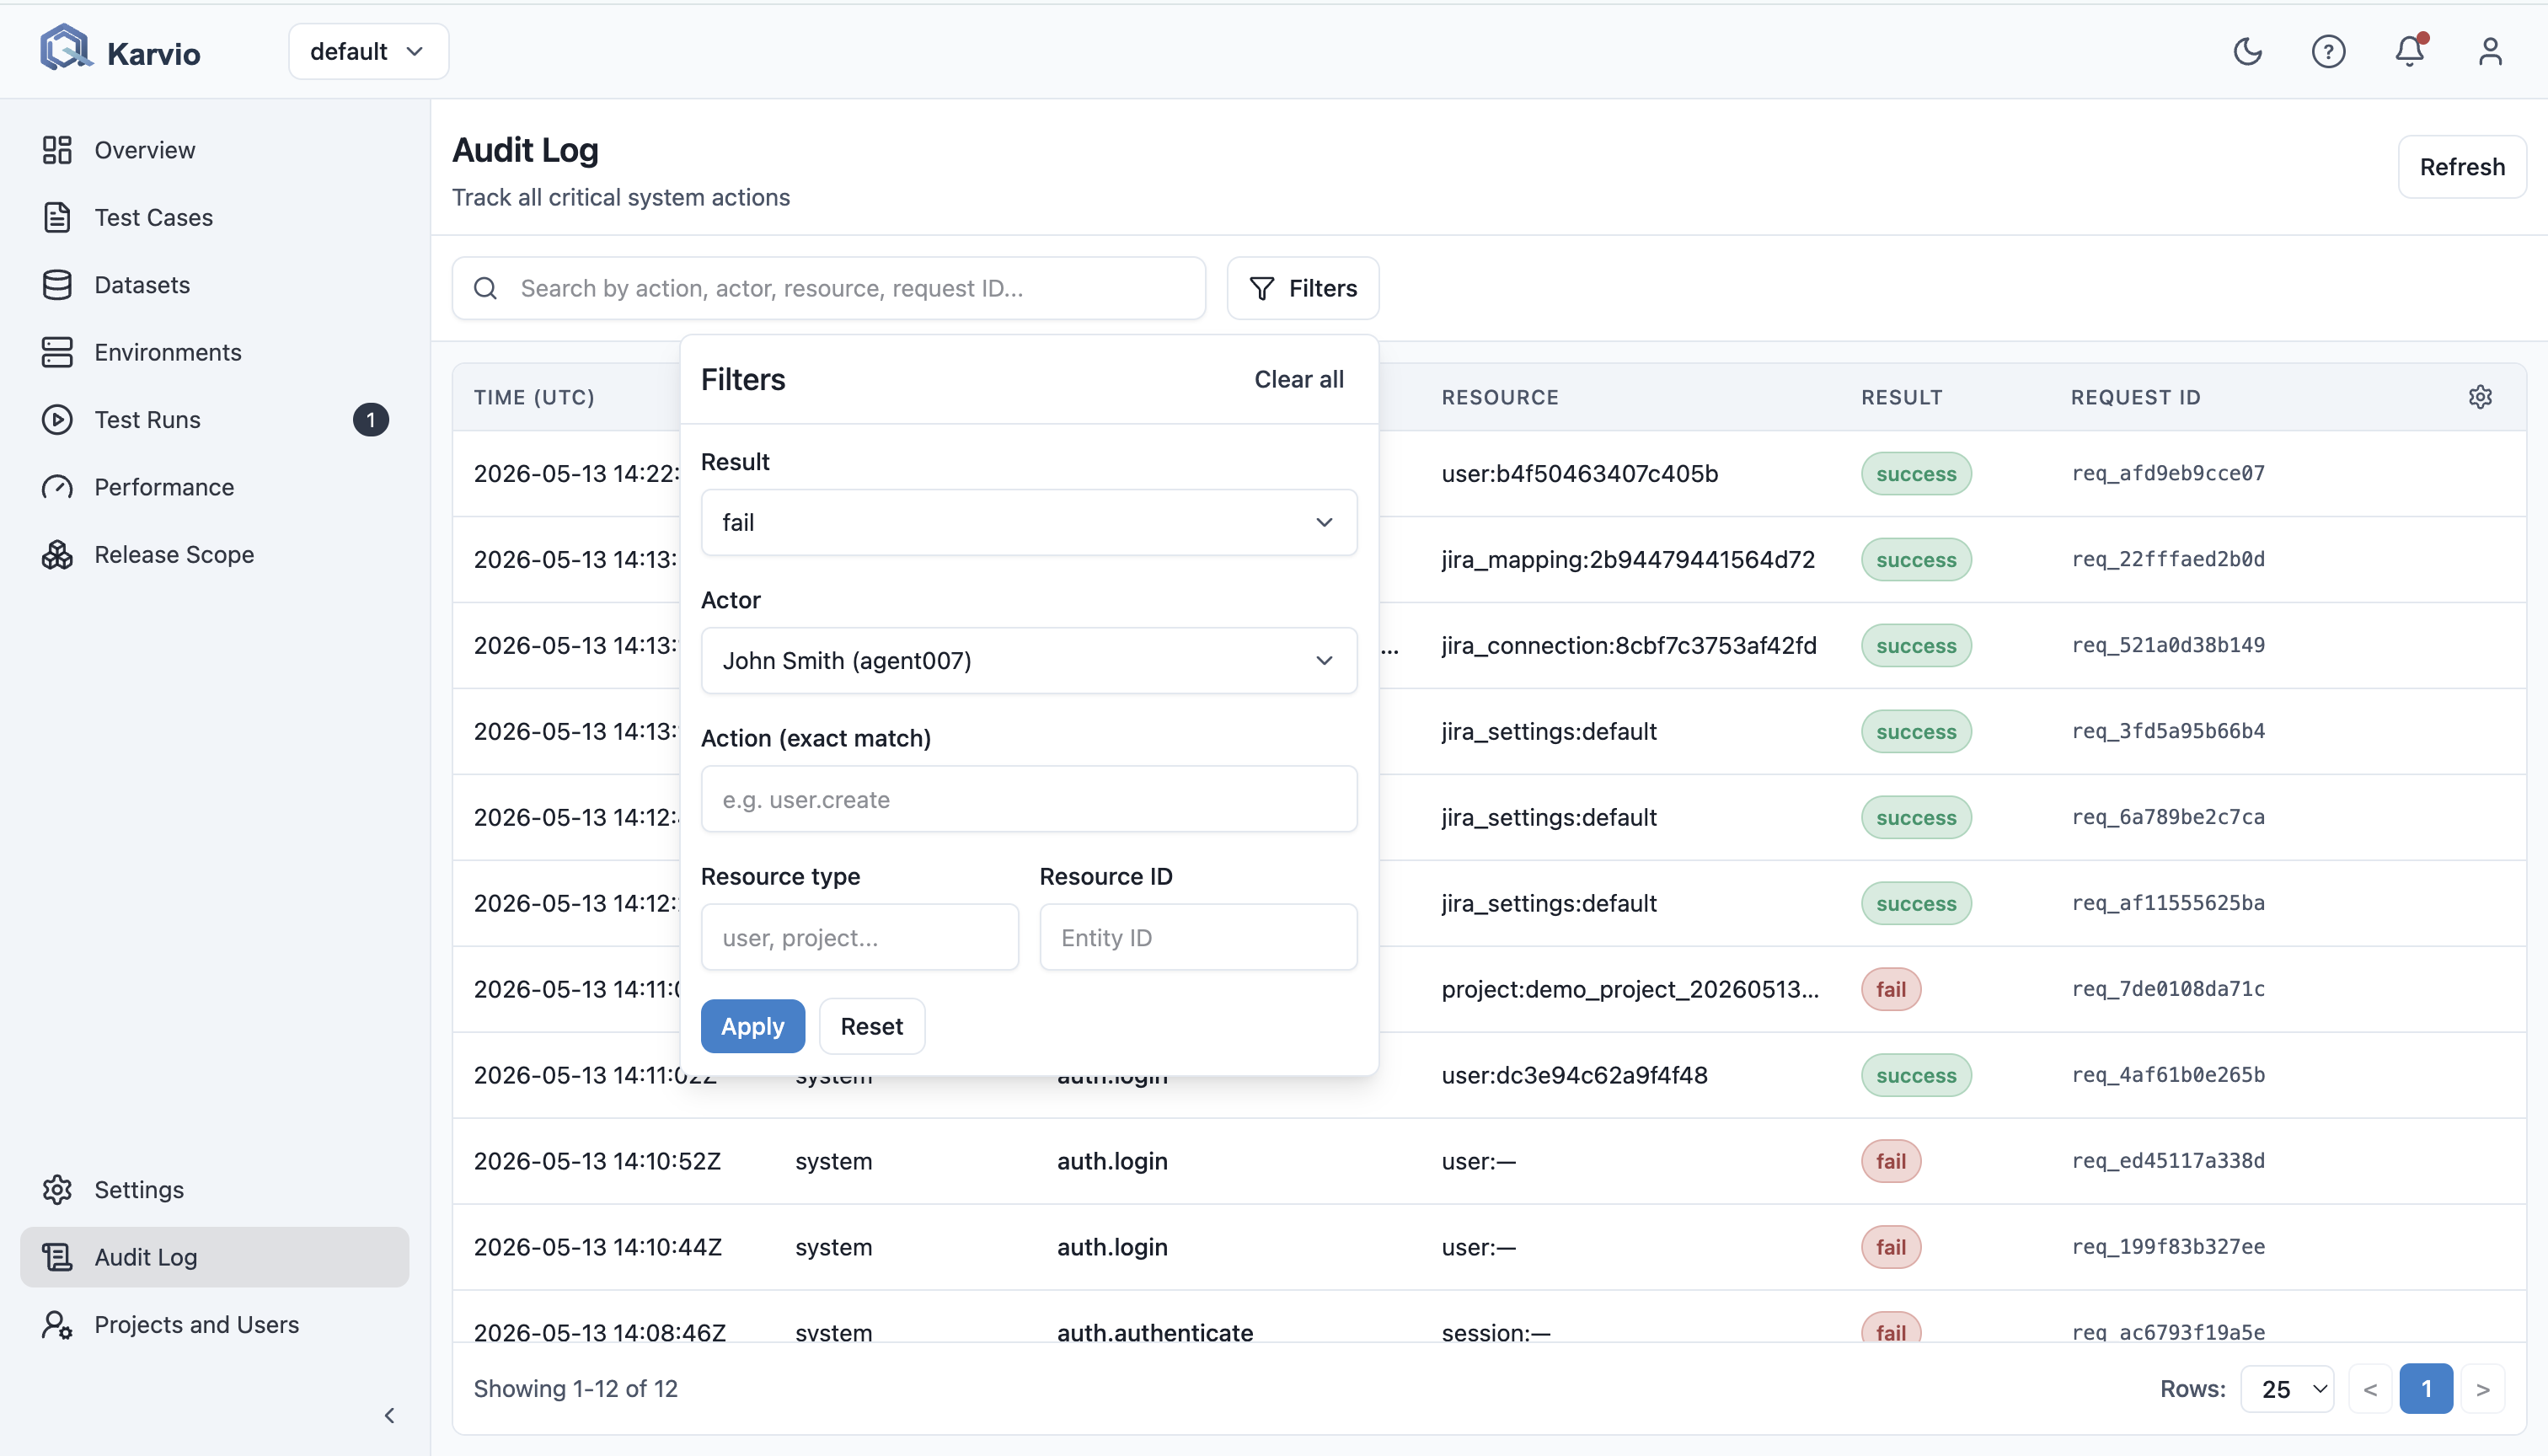The image size is (2548, 1456).
Task: Click the Action exact match field
Action: click(x=1029, y=799)
